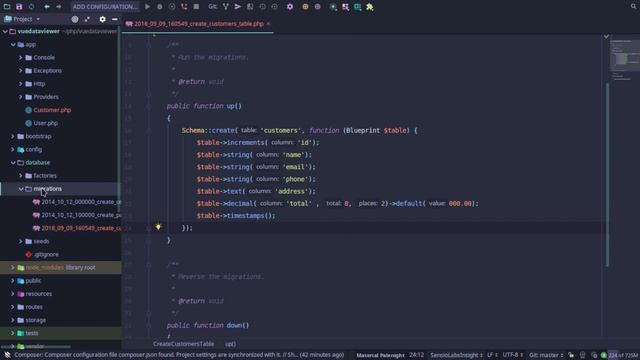Expand the Http folder
640x360 pixels.
click(21, 84)
